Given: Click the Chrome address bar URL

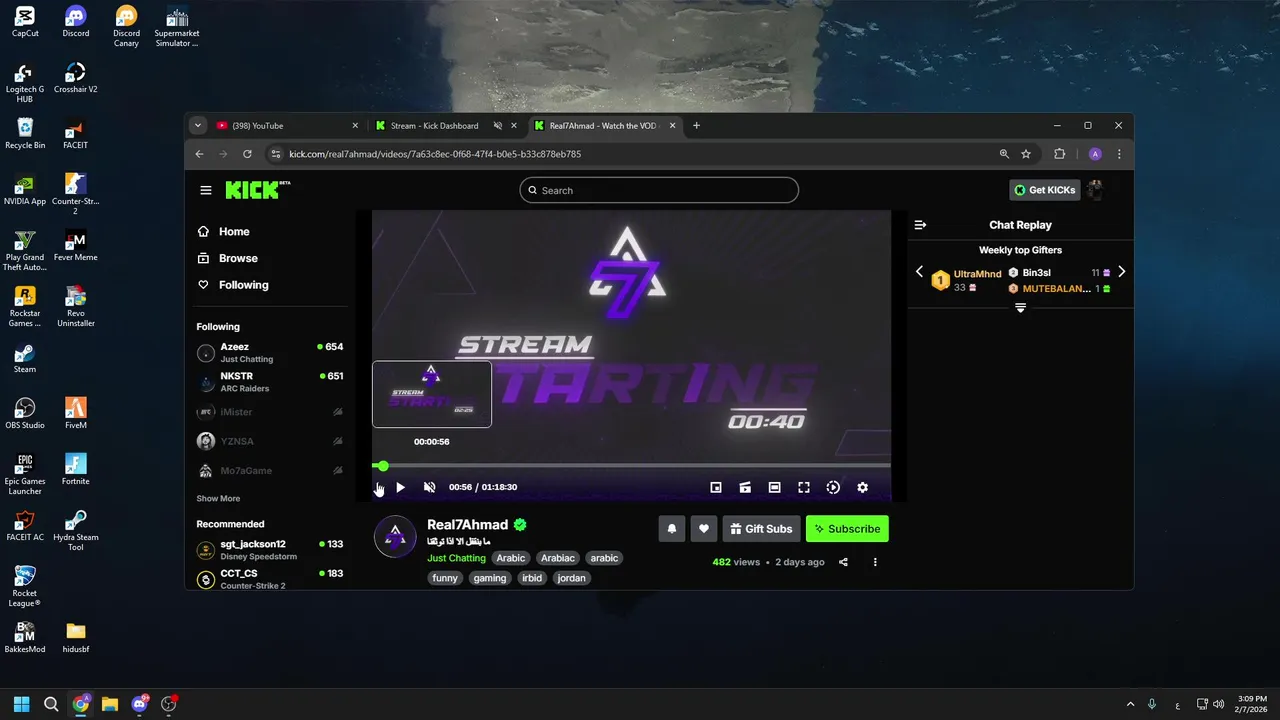Looking at the screenshot, I should (435, 154).
